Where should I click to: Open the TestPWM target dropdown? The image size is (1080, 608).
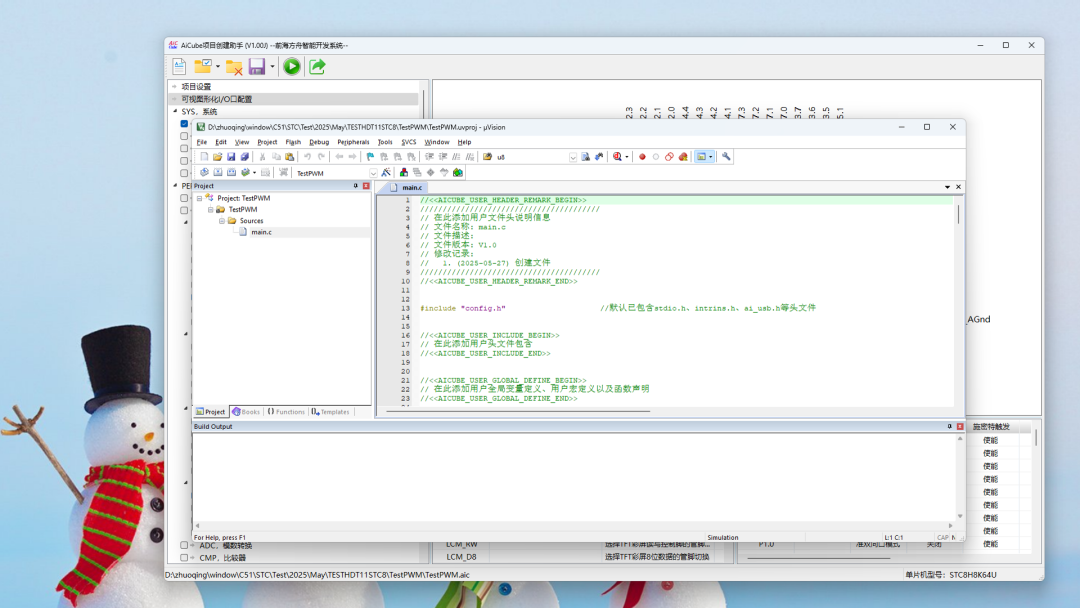(374, 173)
